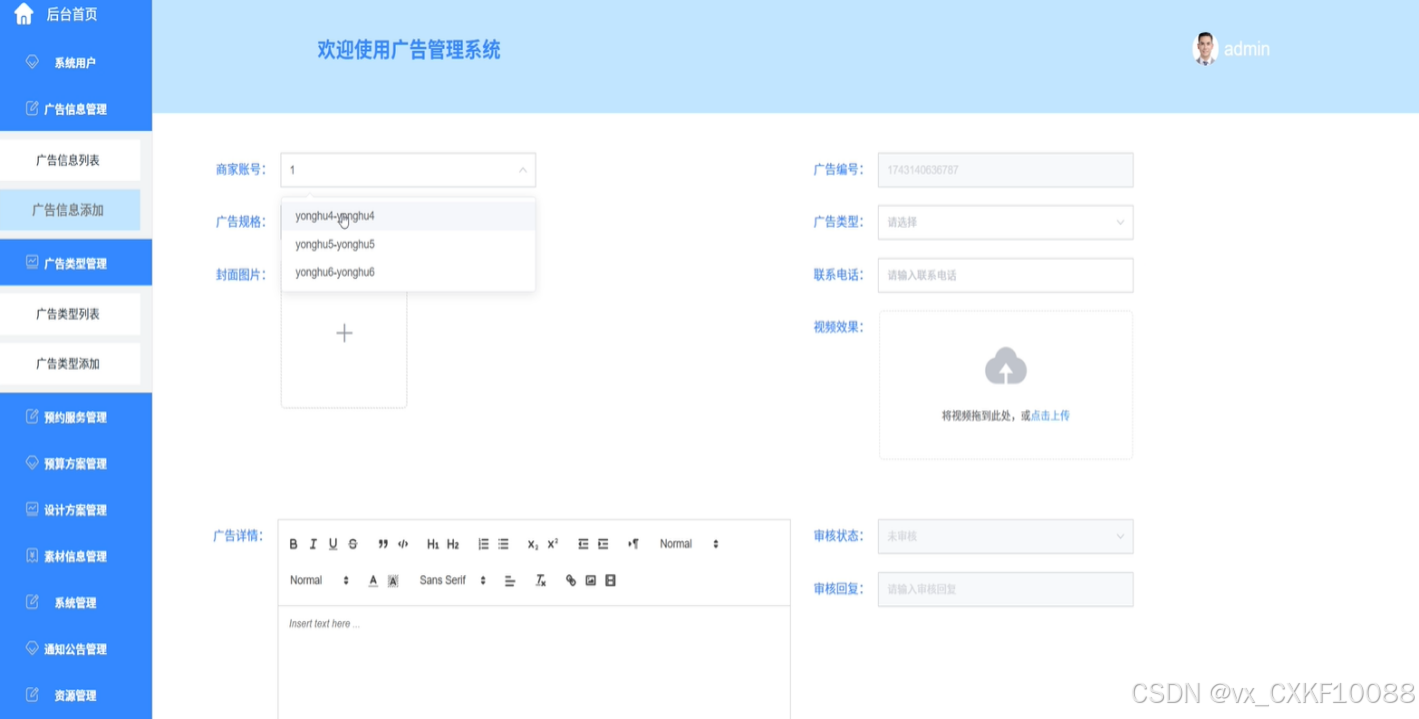Expand the 素材信息管理 sidebar menu
Image resolution: width=1419 pixels, height=719 pixels.
[76, 556]
